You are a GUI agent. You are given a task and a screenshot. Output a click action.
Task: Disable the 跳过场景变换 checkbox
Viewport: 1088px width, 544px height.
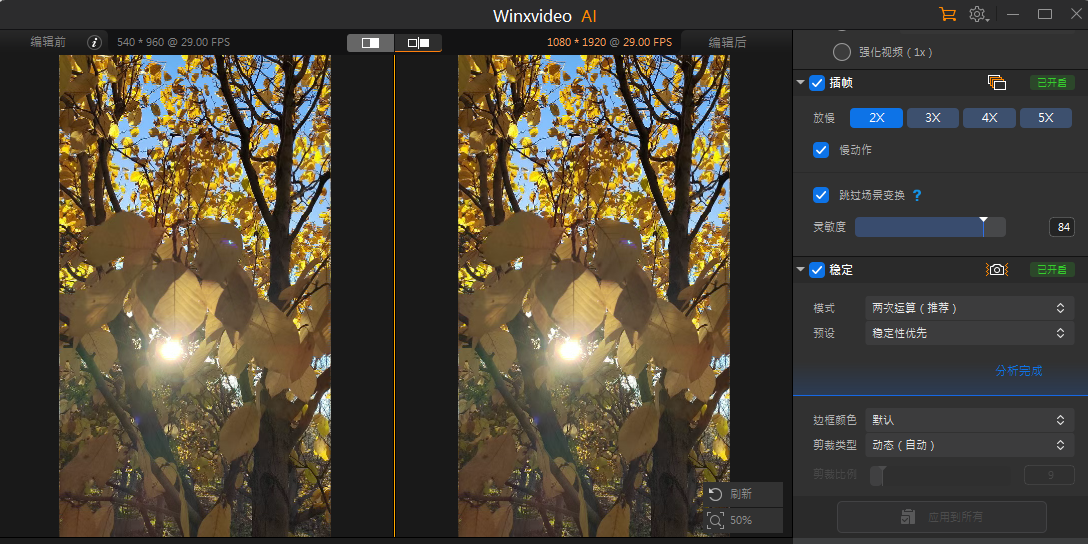coord(821,195)
